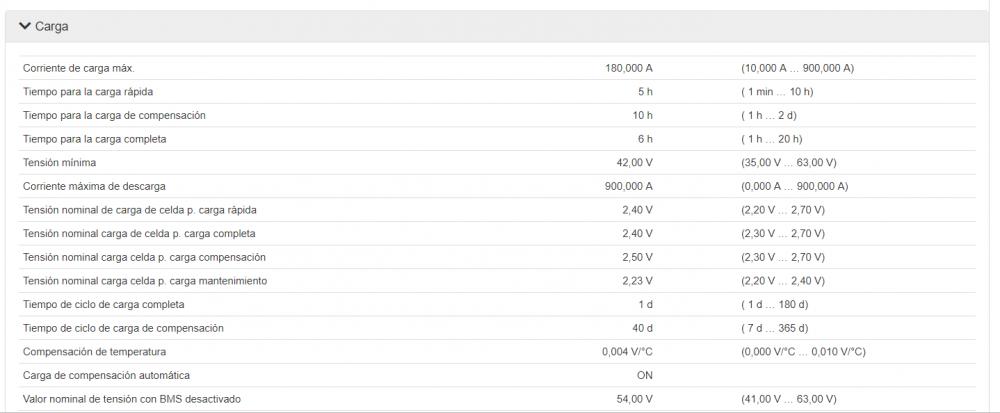Select Tiempo de ciclo de carga completa value 1 d
The width and height of the screenshot is (1000, 413).
point(645,304)
